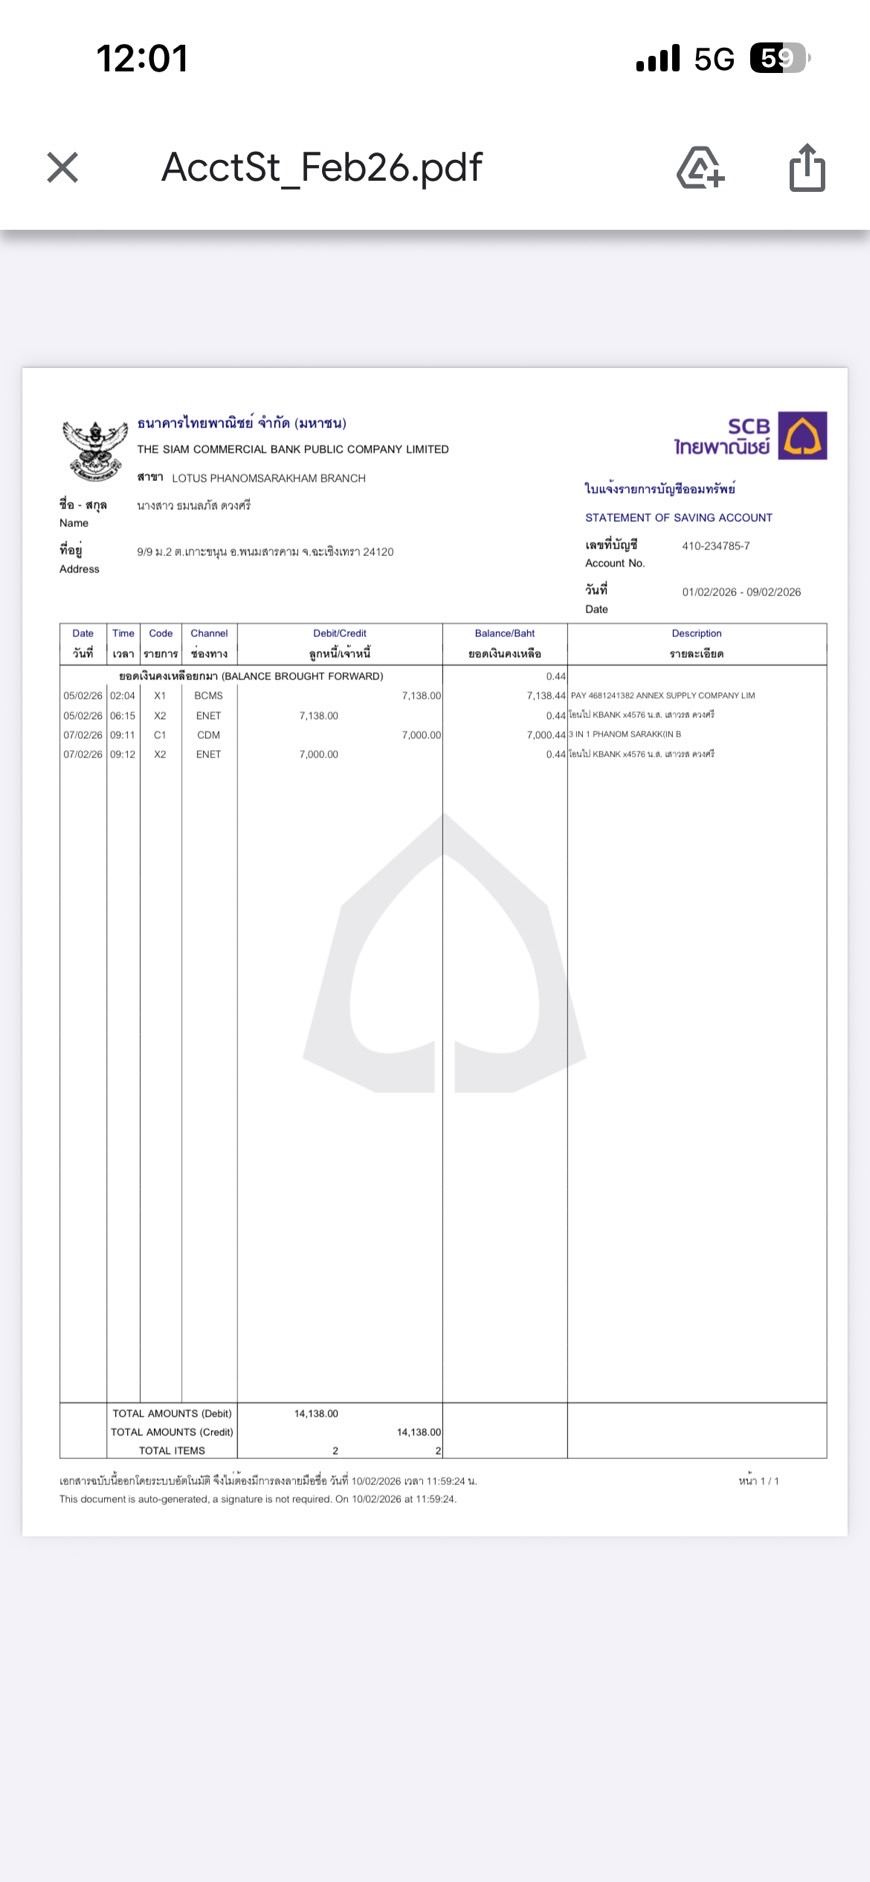Image resolution: width=870 pixels, height=1882 pixels.
Task: Tap the Add to Drive icon
Action: [700, 167]
